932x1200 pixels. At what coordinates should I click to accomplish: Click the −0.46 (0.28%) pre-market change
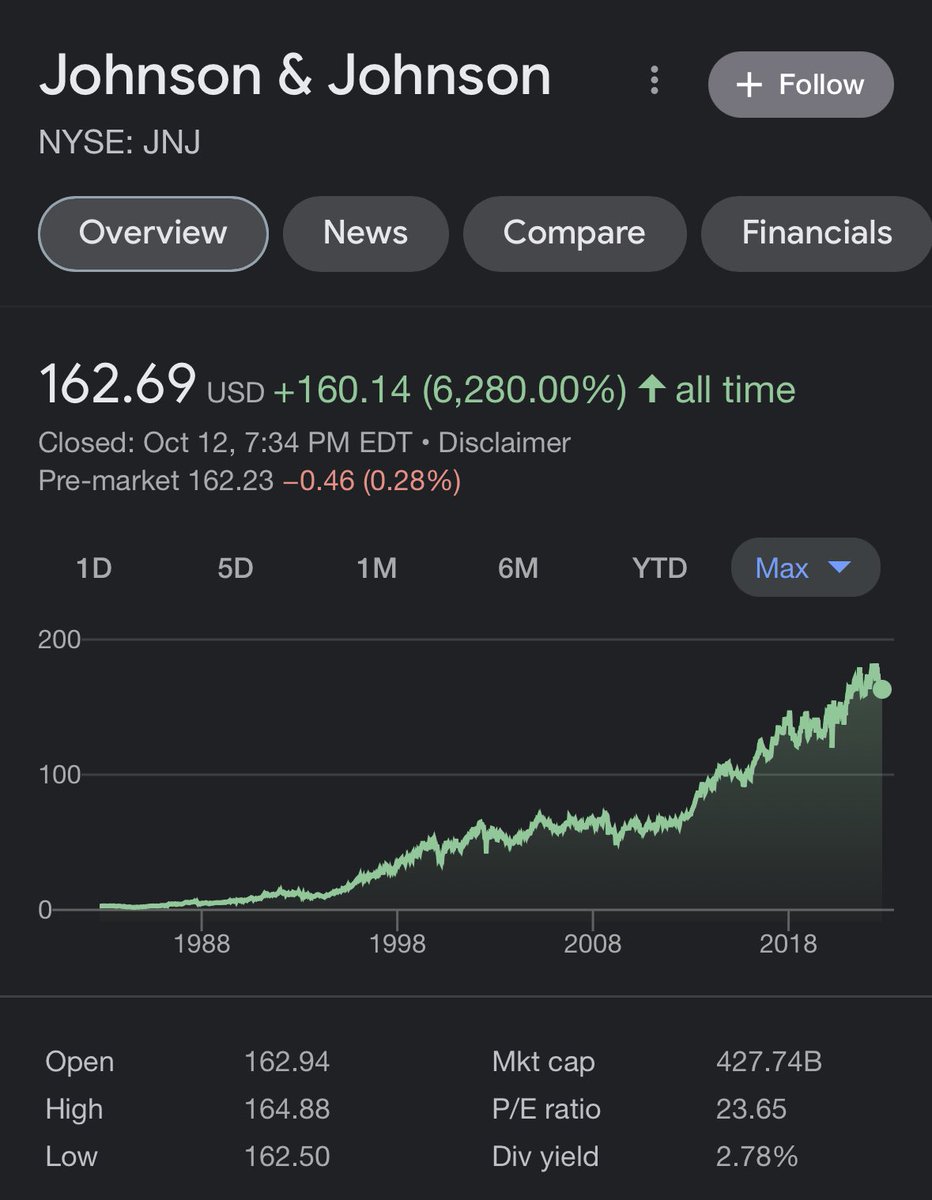coord(372,482)
